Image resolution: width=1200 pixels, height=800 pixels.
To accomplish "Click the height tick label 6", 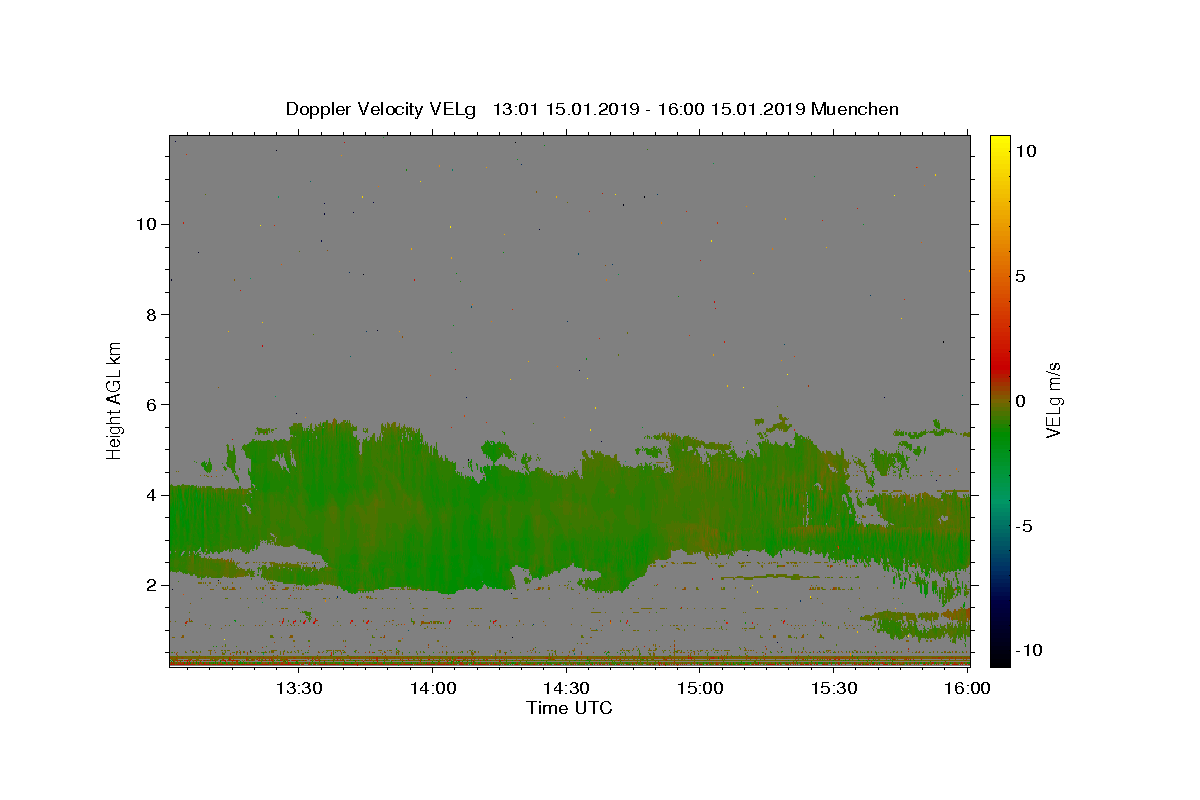I will (x=150, y=404).
